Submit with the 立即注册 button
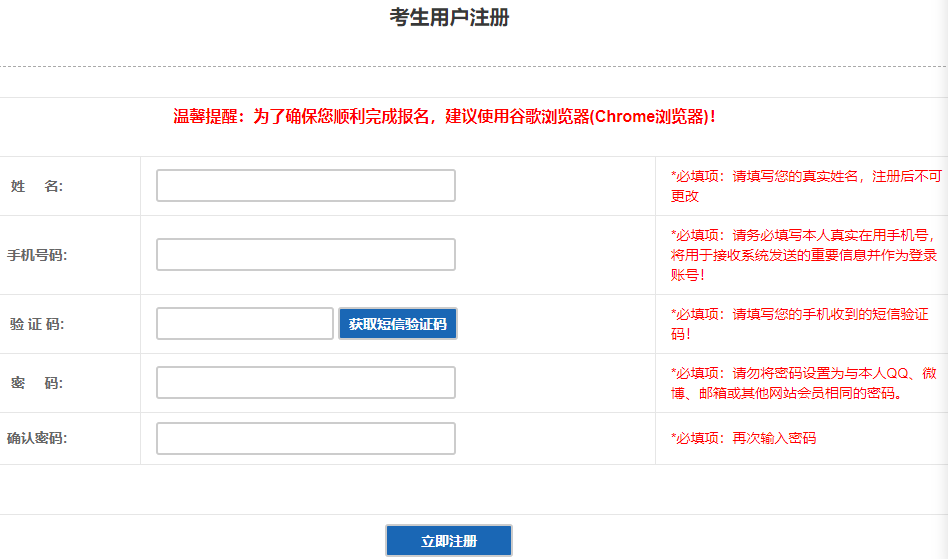The width and height of the screenshot is (948, 559). (x=449, y=541)
